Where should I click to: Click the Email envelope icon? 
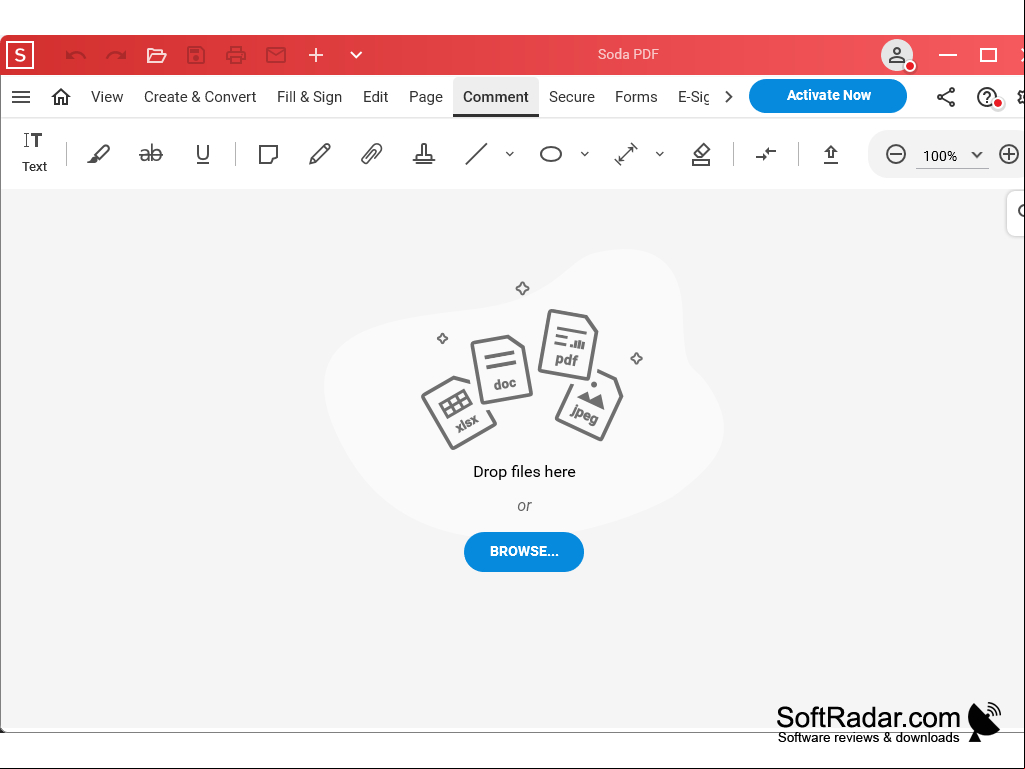point(276,55)
